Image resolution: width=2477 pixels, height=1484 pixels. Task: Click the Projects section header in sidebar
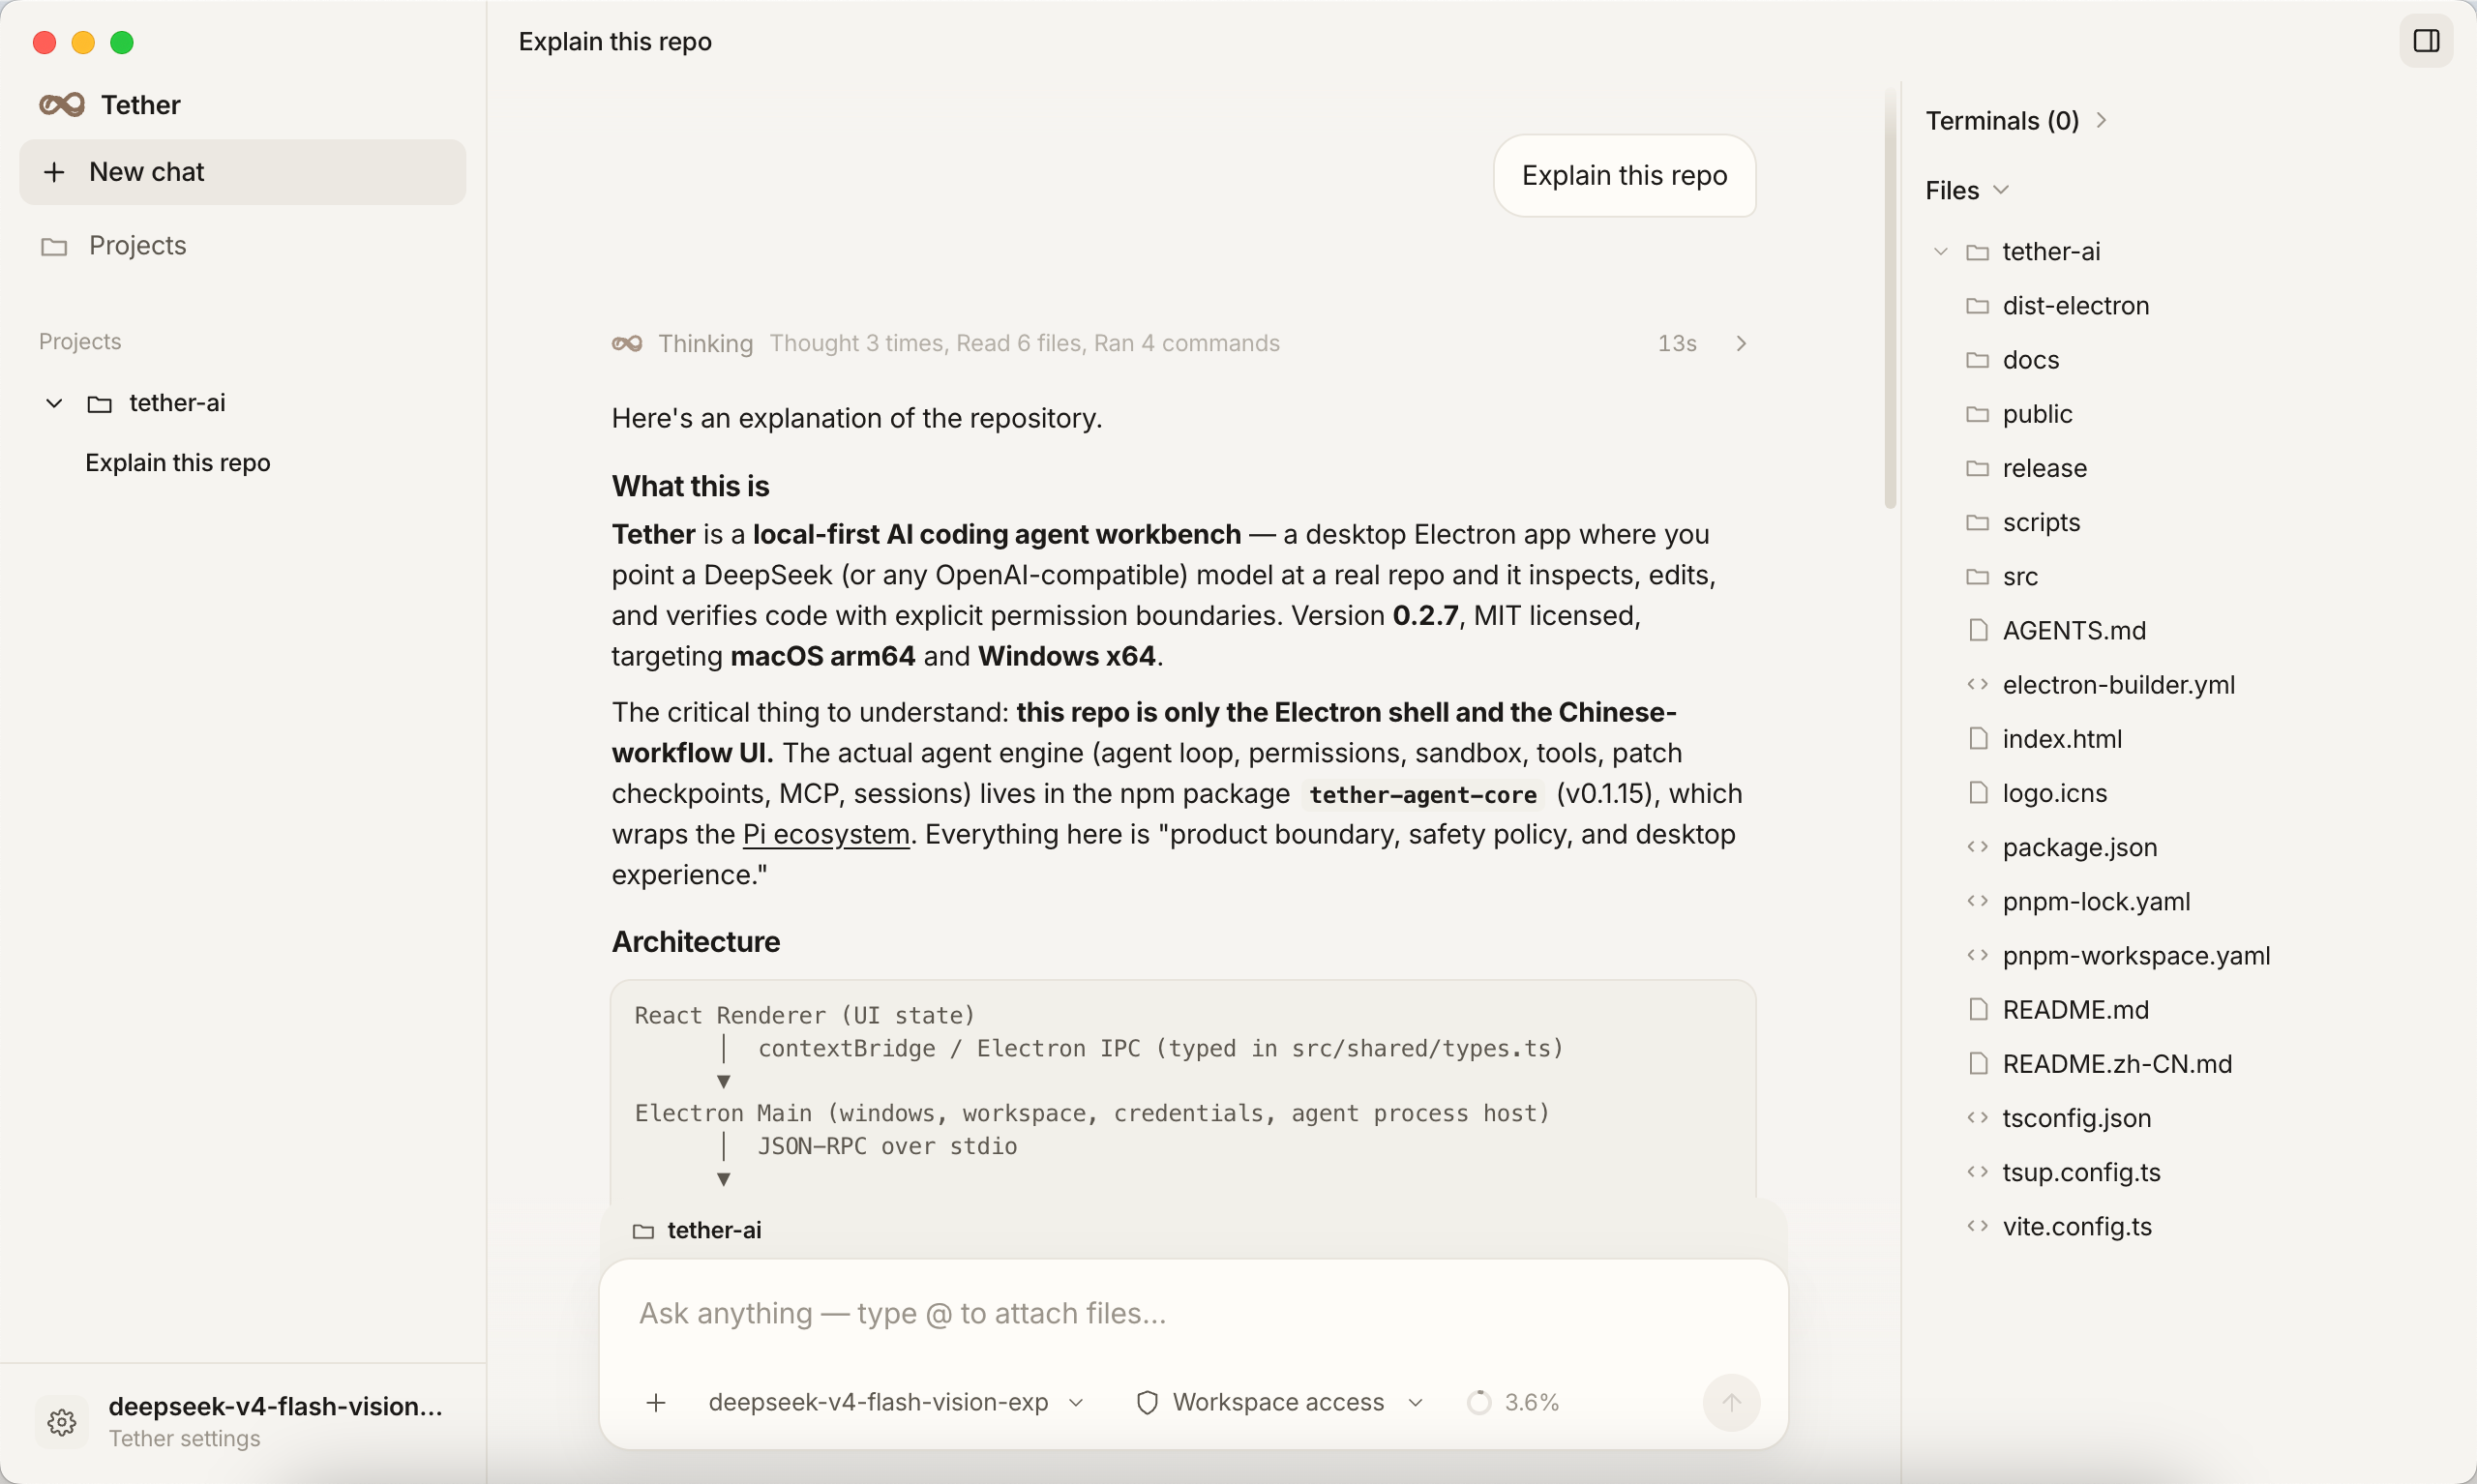pyautogui.click(x=80, y=342)
